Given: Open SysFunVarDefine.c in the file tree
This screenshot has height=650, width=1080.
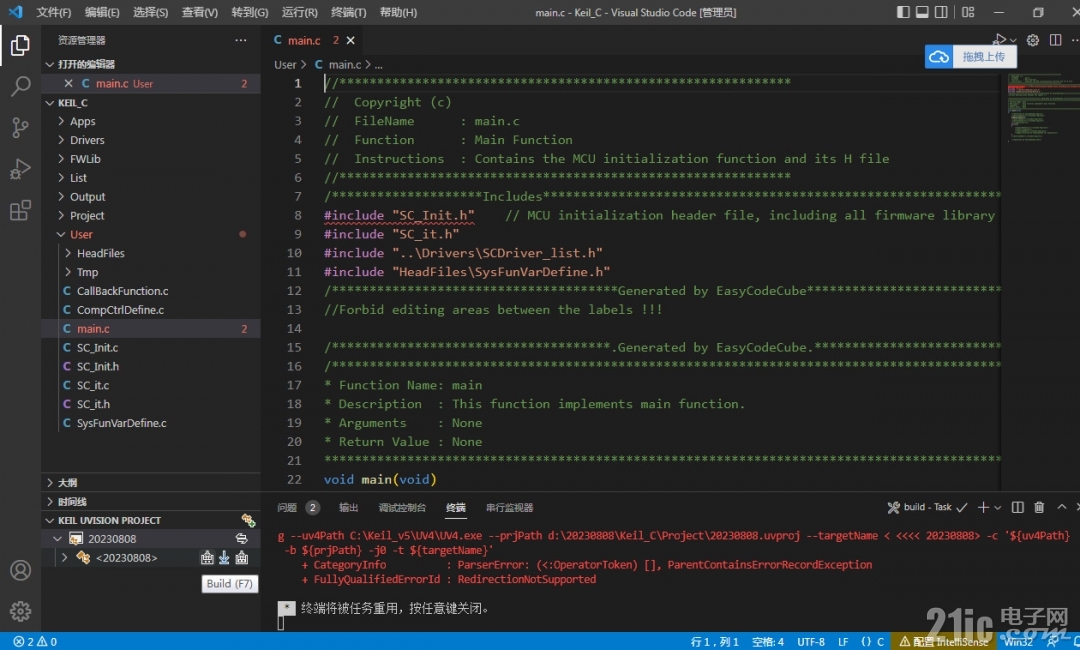Looking at the screenshot, I should tap(121, 423).
